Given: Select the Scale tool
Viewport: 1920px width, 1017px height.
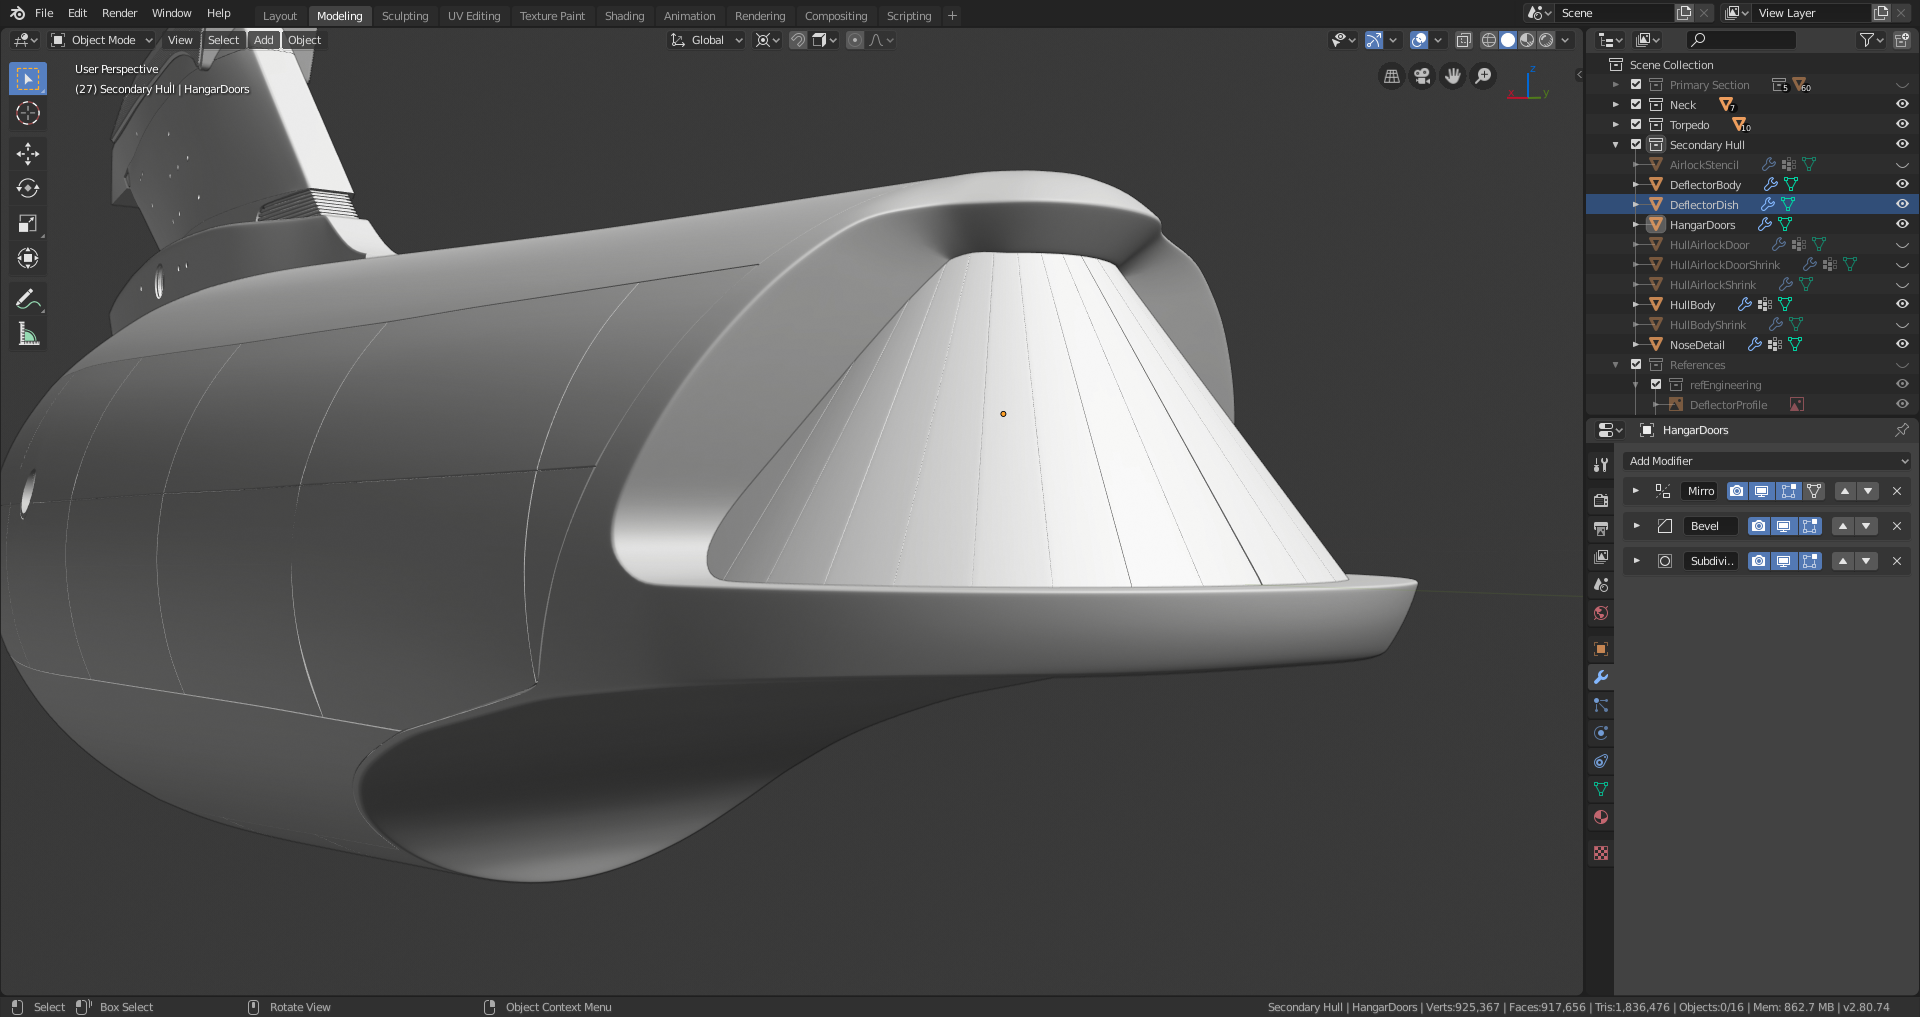Looking at the screenshot, I should click(x=28, y=223).
